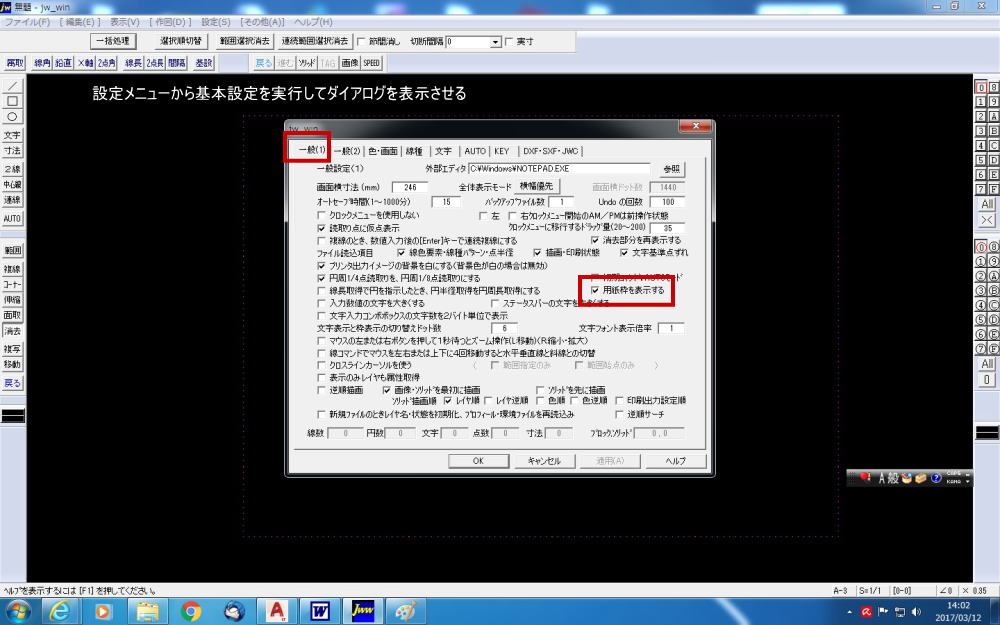1000x625 pixels.
Task: Click the 範囲選択消去 button
Action: 244,41
